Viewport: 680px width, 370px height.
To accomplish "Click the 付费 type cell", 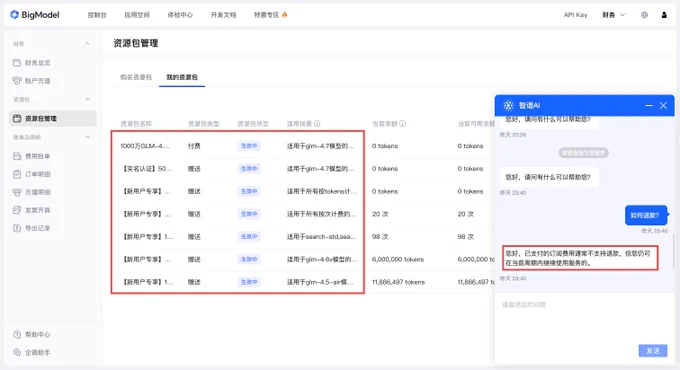I will pos(194,146).
